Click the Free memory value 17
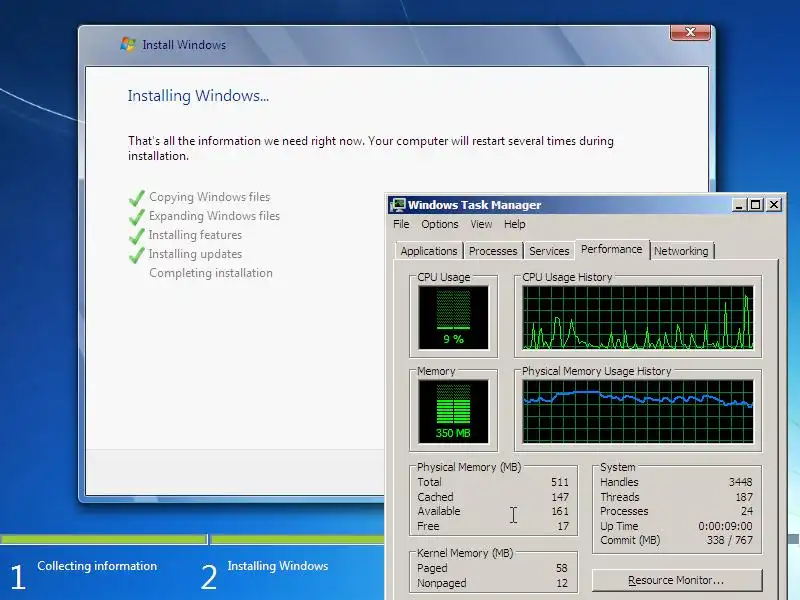Viewport: 800px width, 600px height. coord(563,526)
